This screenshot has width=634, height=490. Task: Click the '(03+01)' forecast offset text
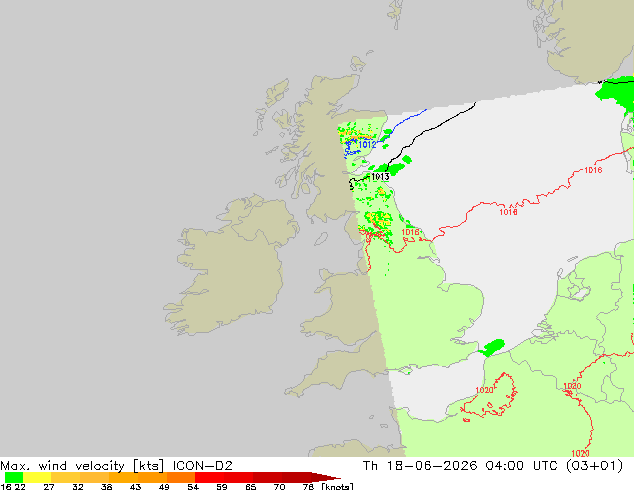tap(594, 466)
